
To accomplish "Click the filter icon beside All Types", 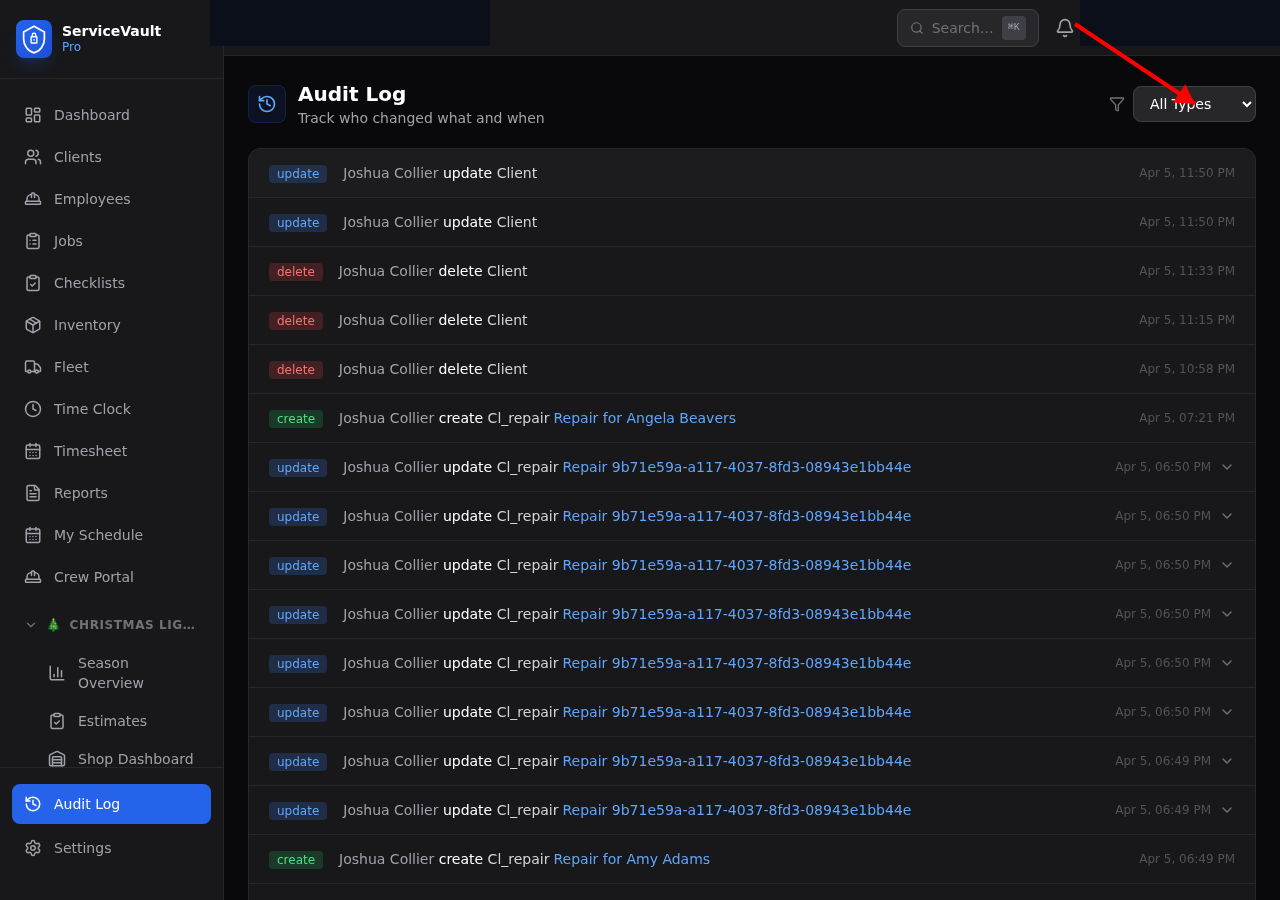I will click(x=1116, y=103).
